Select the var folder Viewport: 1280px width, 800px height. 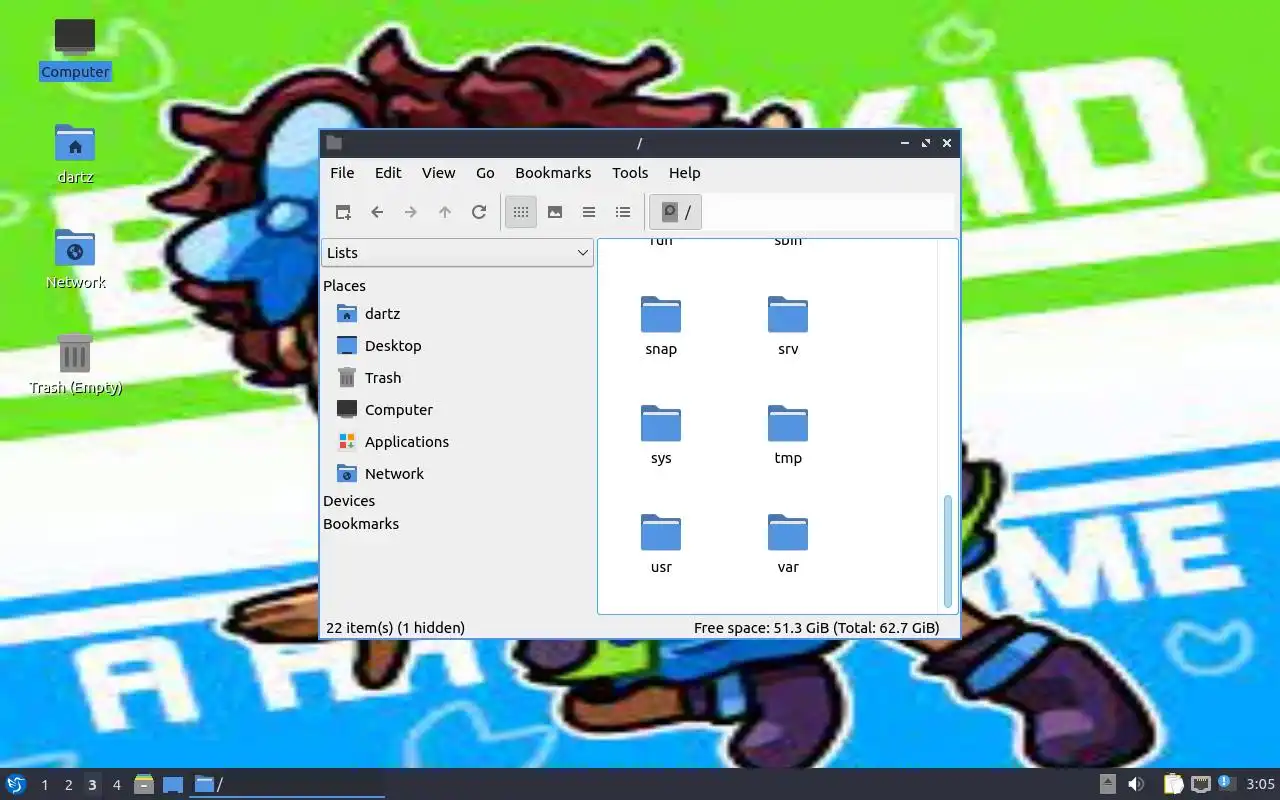(x=788, y=545)
